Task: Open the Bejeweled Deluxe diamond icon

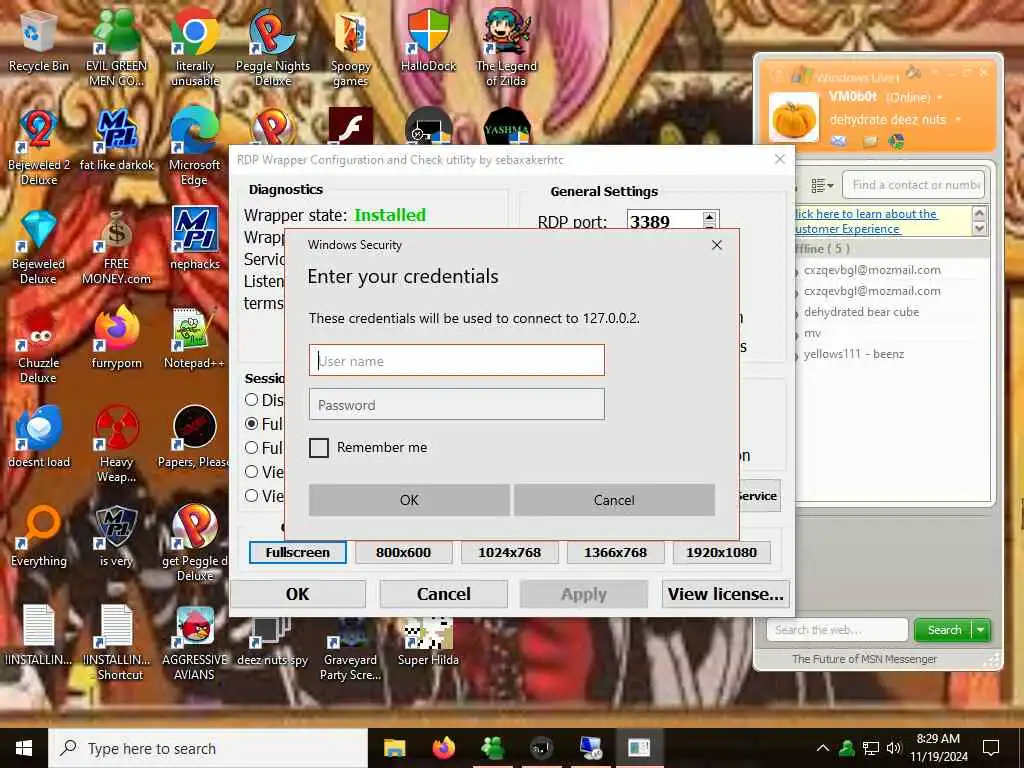Action: pyautogui.click(x=39, y=247)
